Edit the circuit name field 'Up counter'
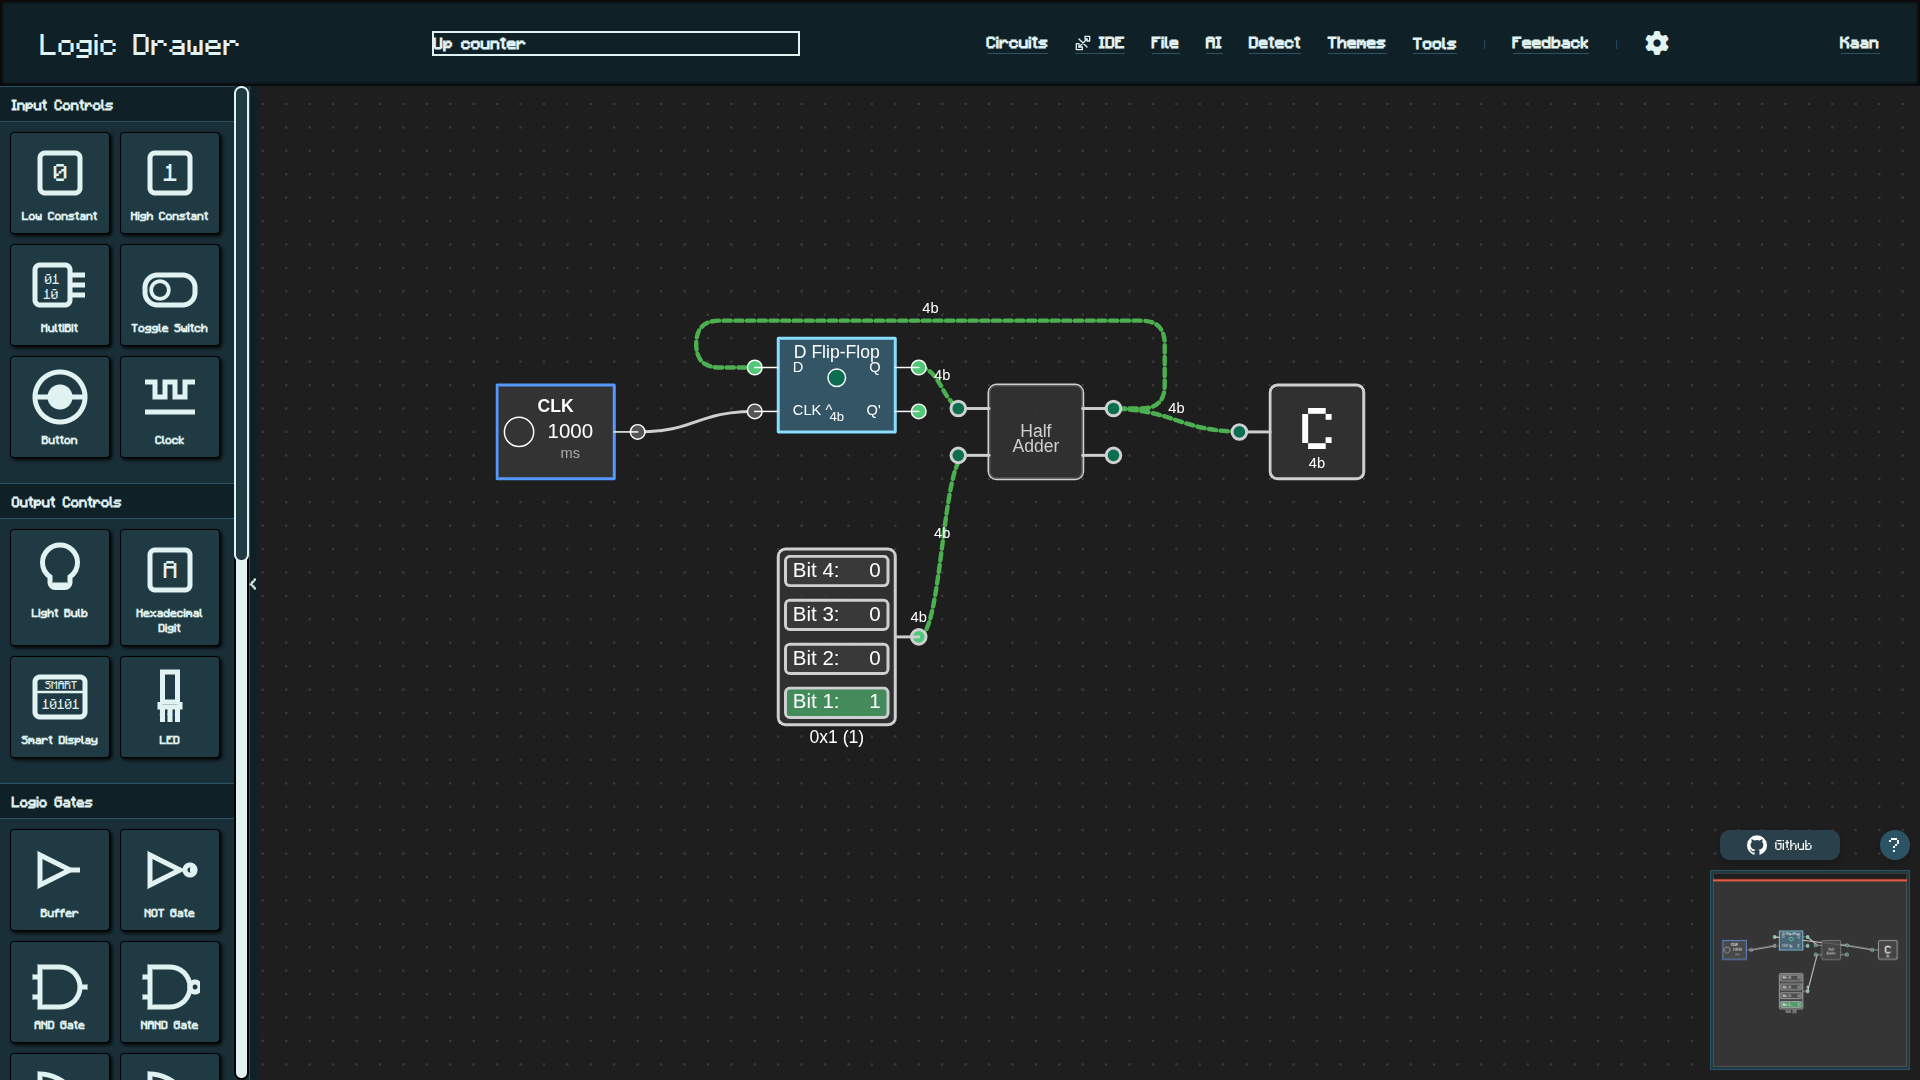The height and width of the screenshot is (1080, 1920). 615,43
